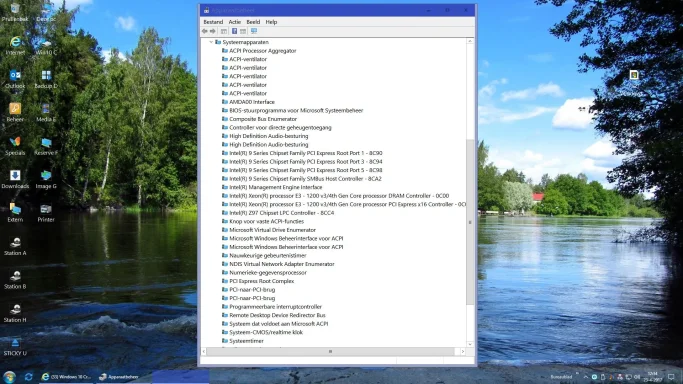Select PCI Express Root Port 3 - 8C94
683x384 pixels.
306,162
